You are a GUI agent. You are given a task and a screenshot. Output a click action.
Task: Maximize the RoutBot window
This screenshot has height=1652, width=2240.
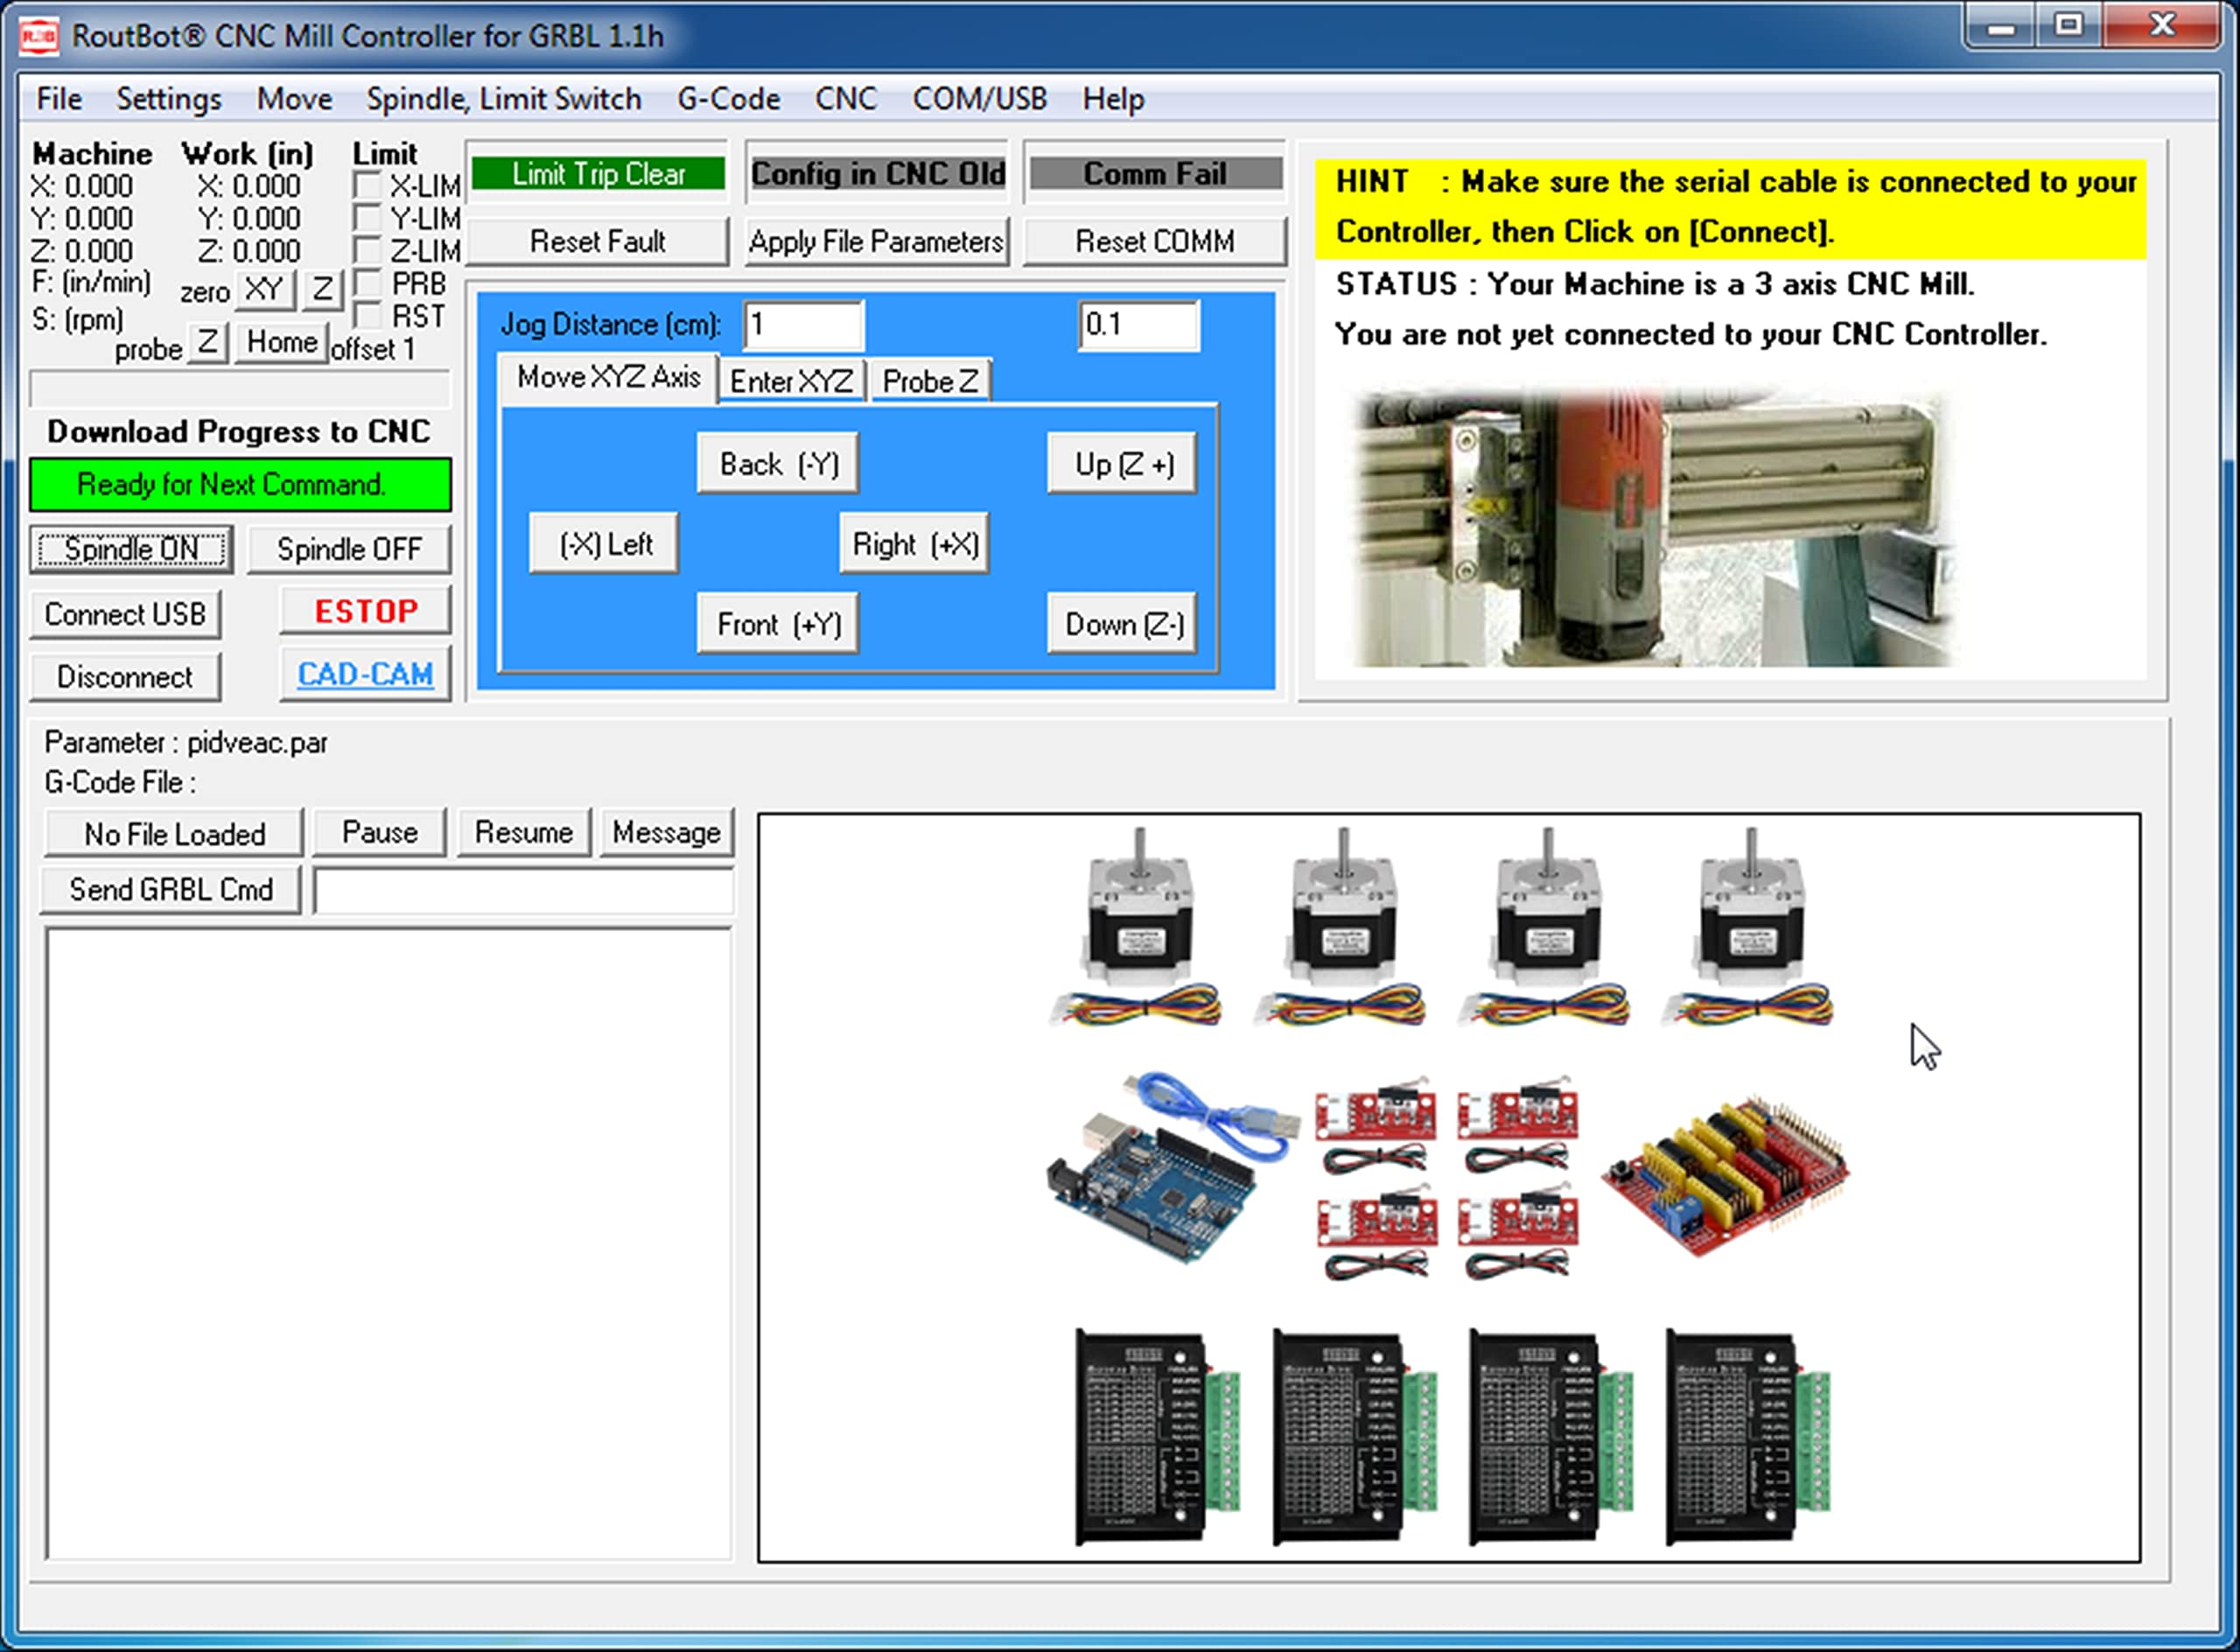coord(2069,26)
